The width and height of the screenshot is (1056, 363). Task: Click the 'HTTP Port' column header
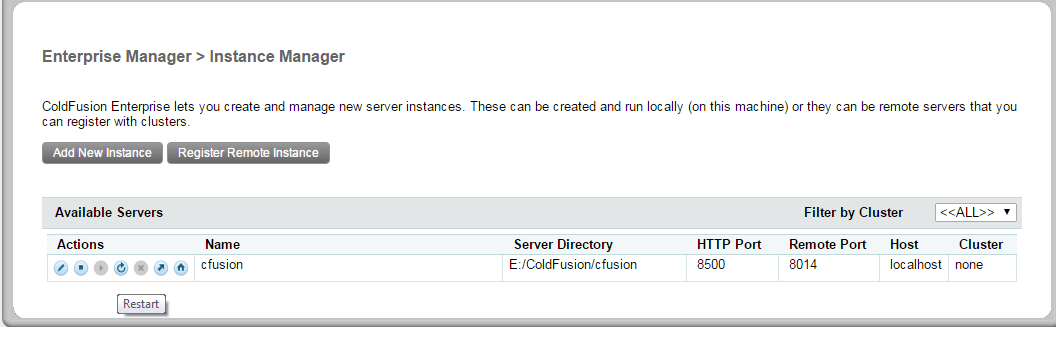[x=729, y=244]
